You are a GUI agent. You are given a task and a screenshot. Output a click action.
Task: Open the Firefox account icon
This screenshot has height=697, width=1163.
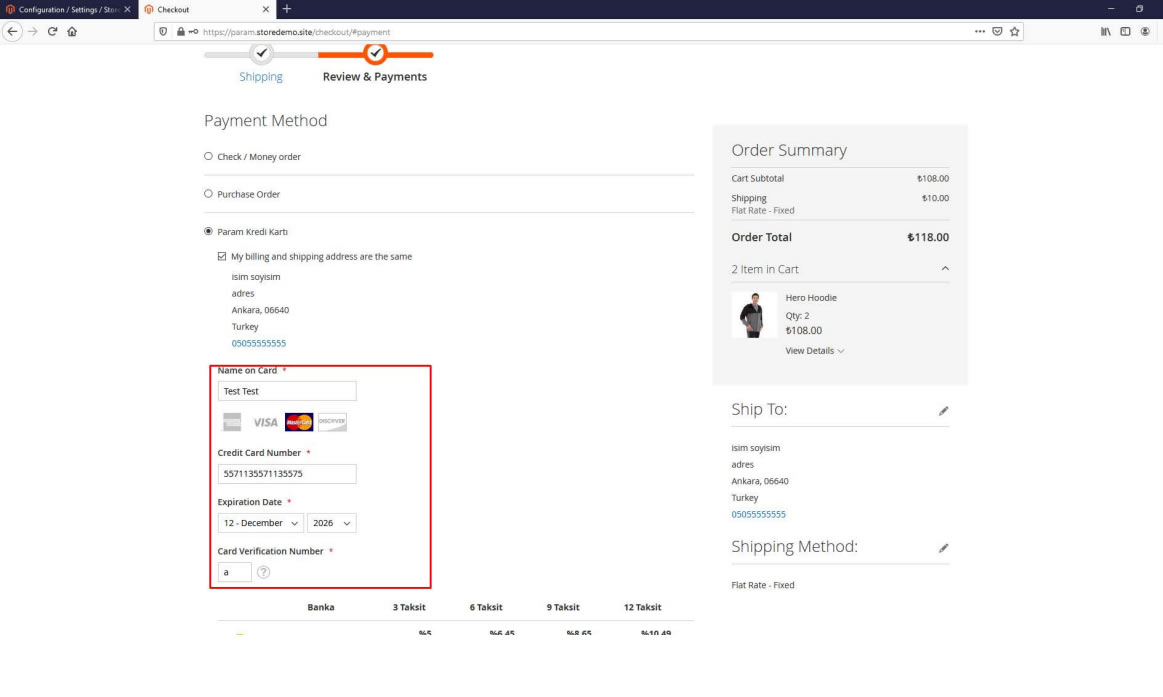[1145, 32]
